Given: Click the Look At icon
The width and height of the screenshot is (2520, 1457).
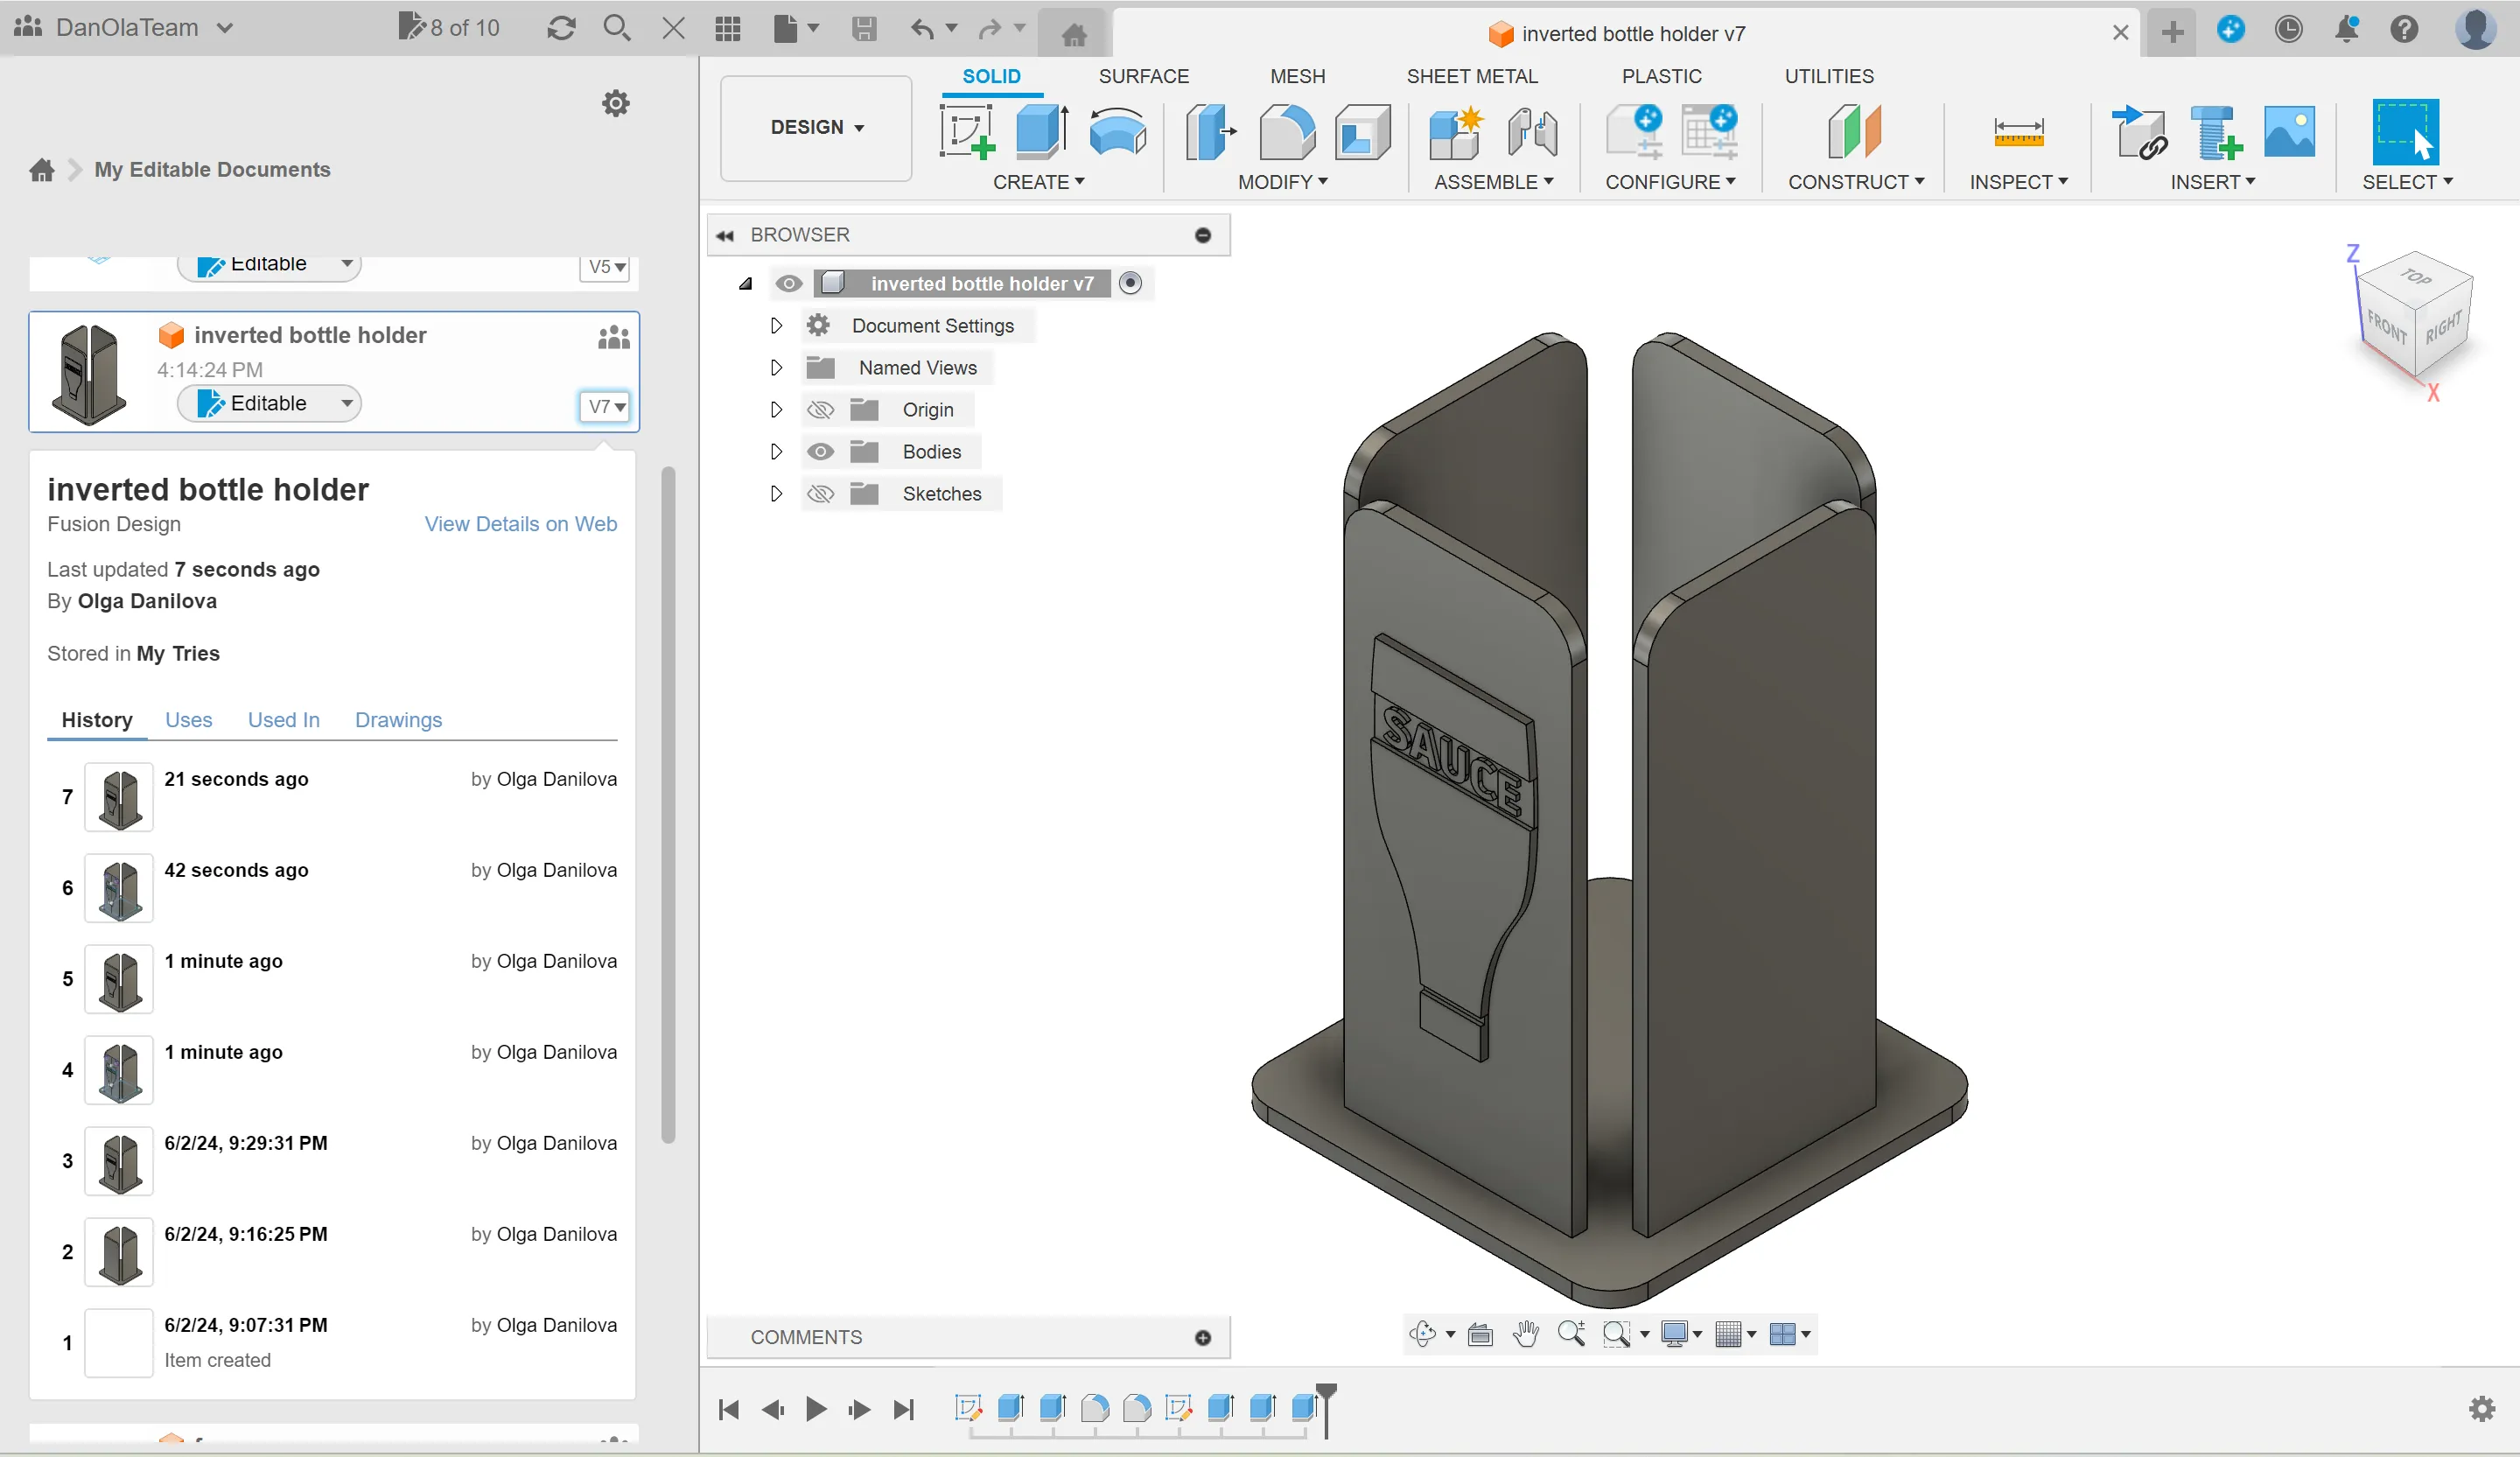Looking at the screenshot, I should tap(1480, 1334).
